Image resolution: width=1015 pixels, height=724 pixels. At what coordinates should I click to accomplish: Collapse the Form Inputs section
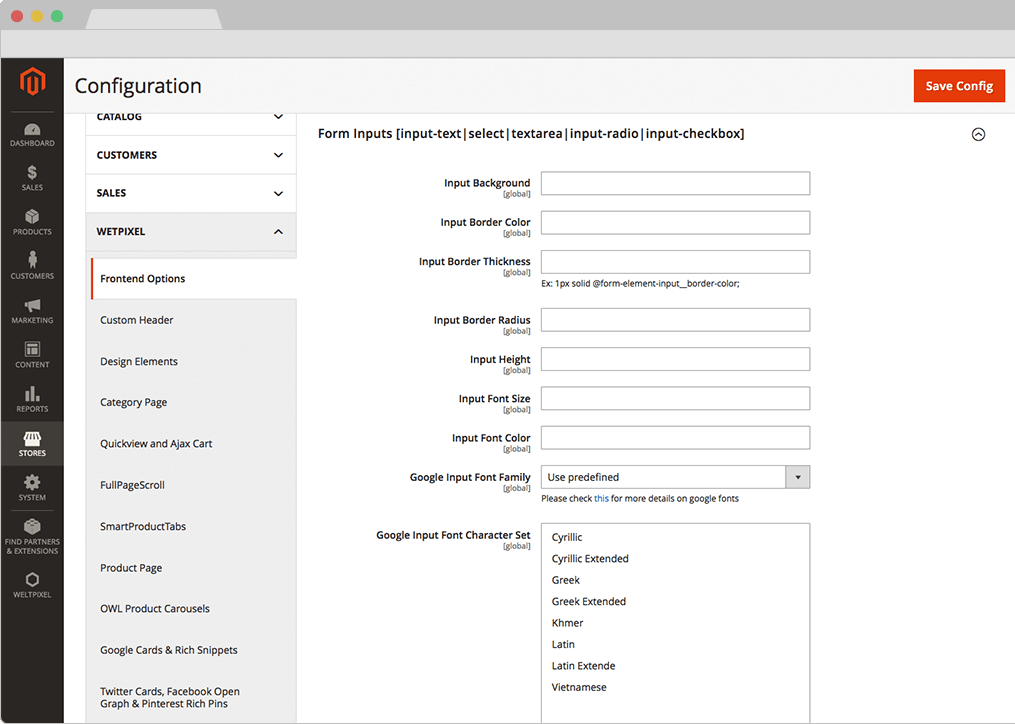[x=978, y=134]
